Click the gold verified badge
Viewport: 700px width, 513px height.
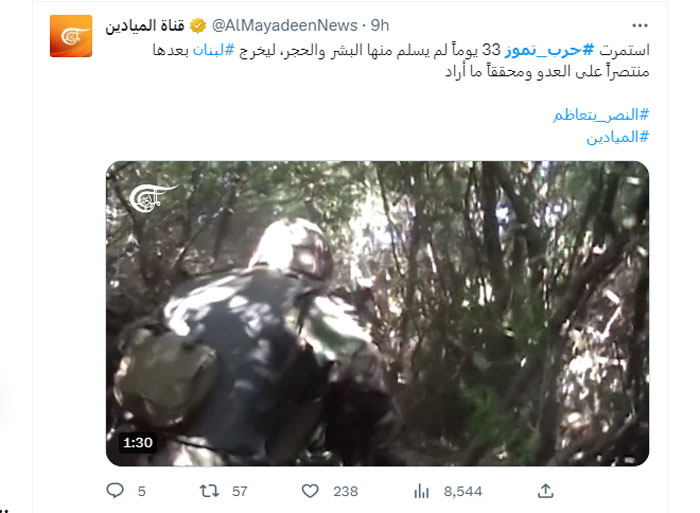[x=198, y=25]
